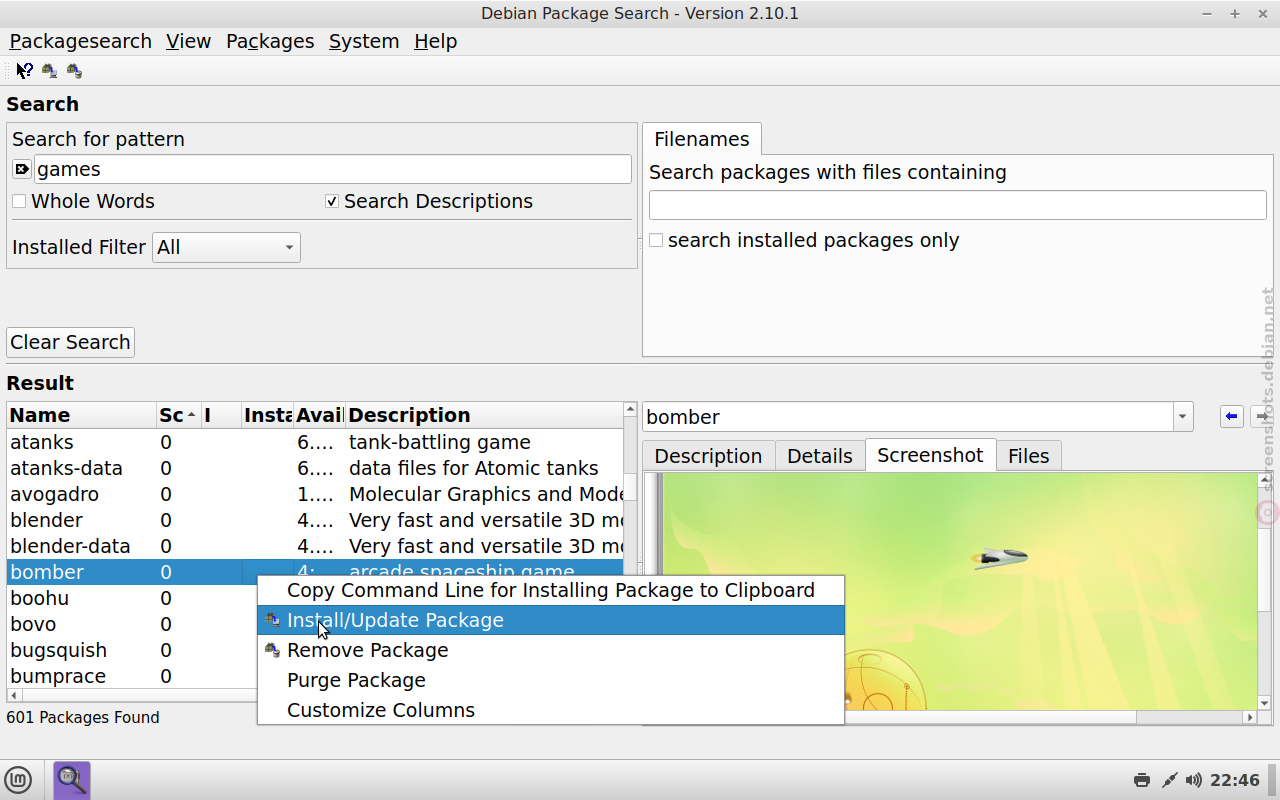Select the avogadro package row

click(315, 494)
